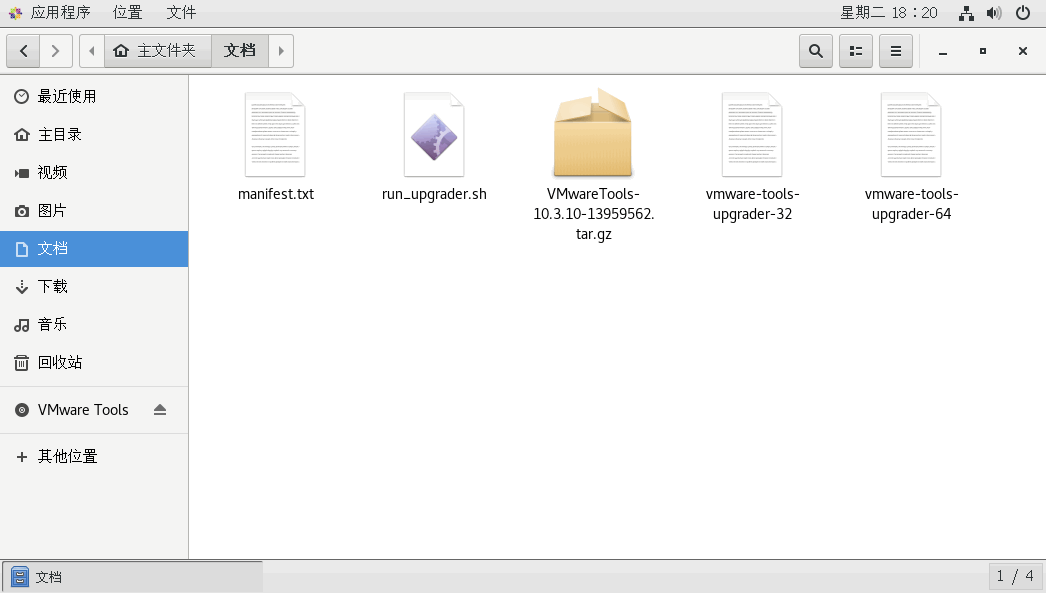This screenshot has height=593, width=1046.
Task: Open the 文件 menu in the top bar
Action: point(181,13)
